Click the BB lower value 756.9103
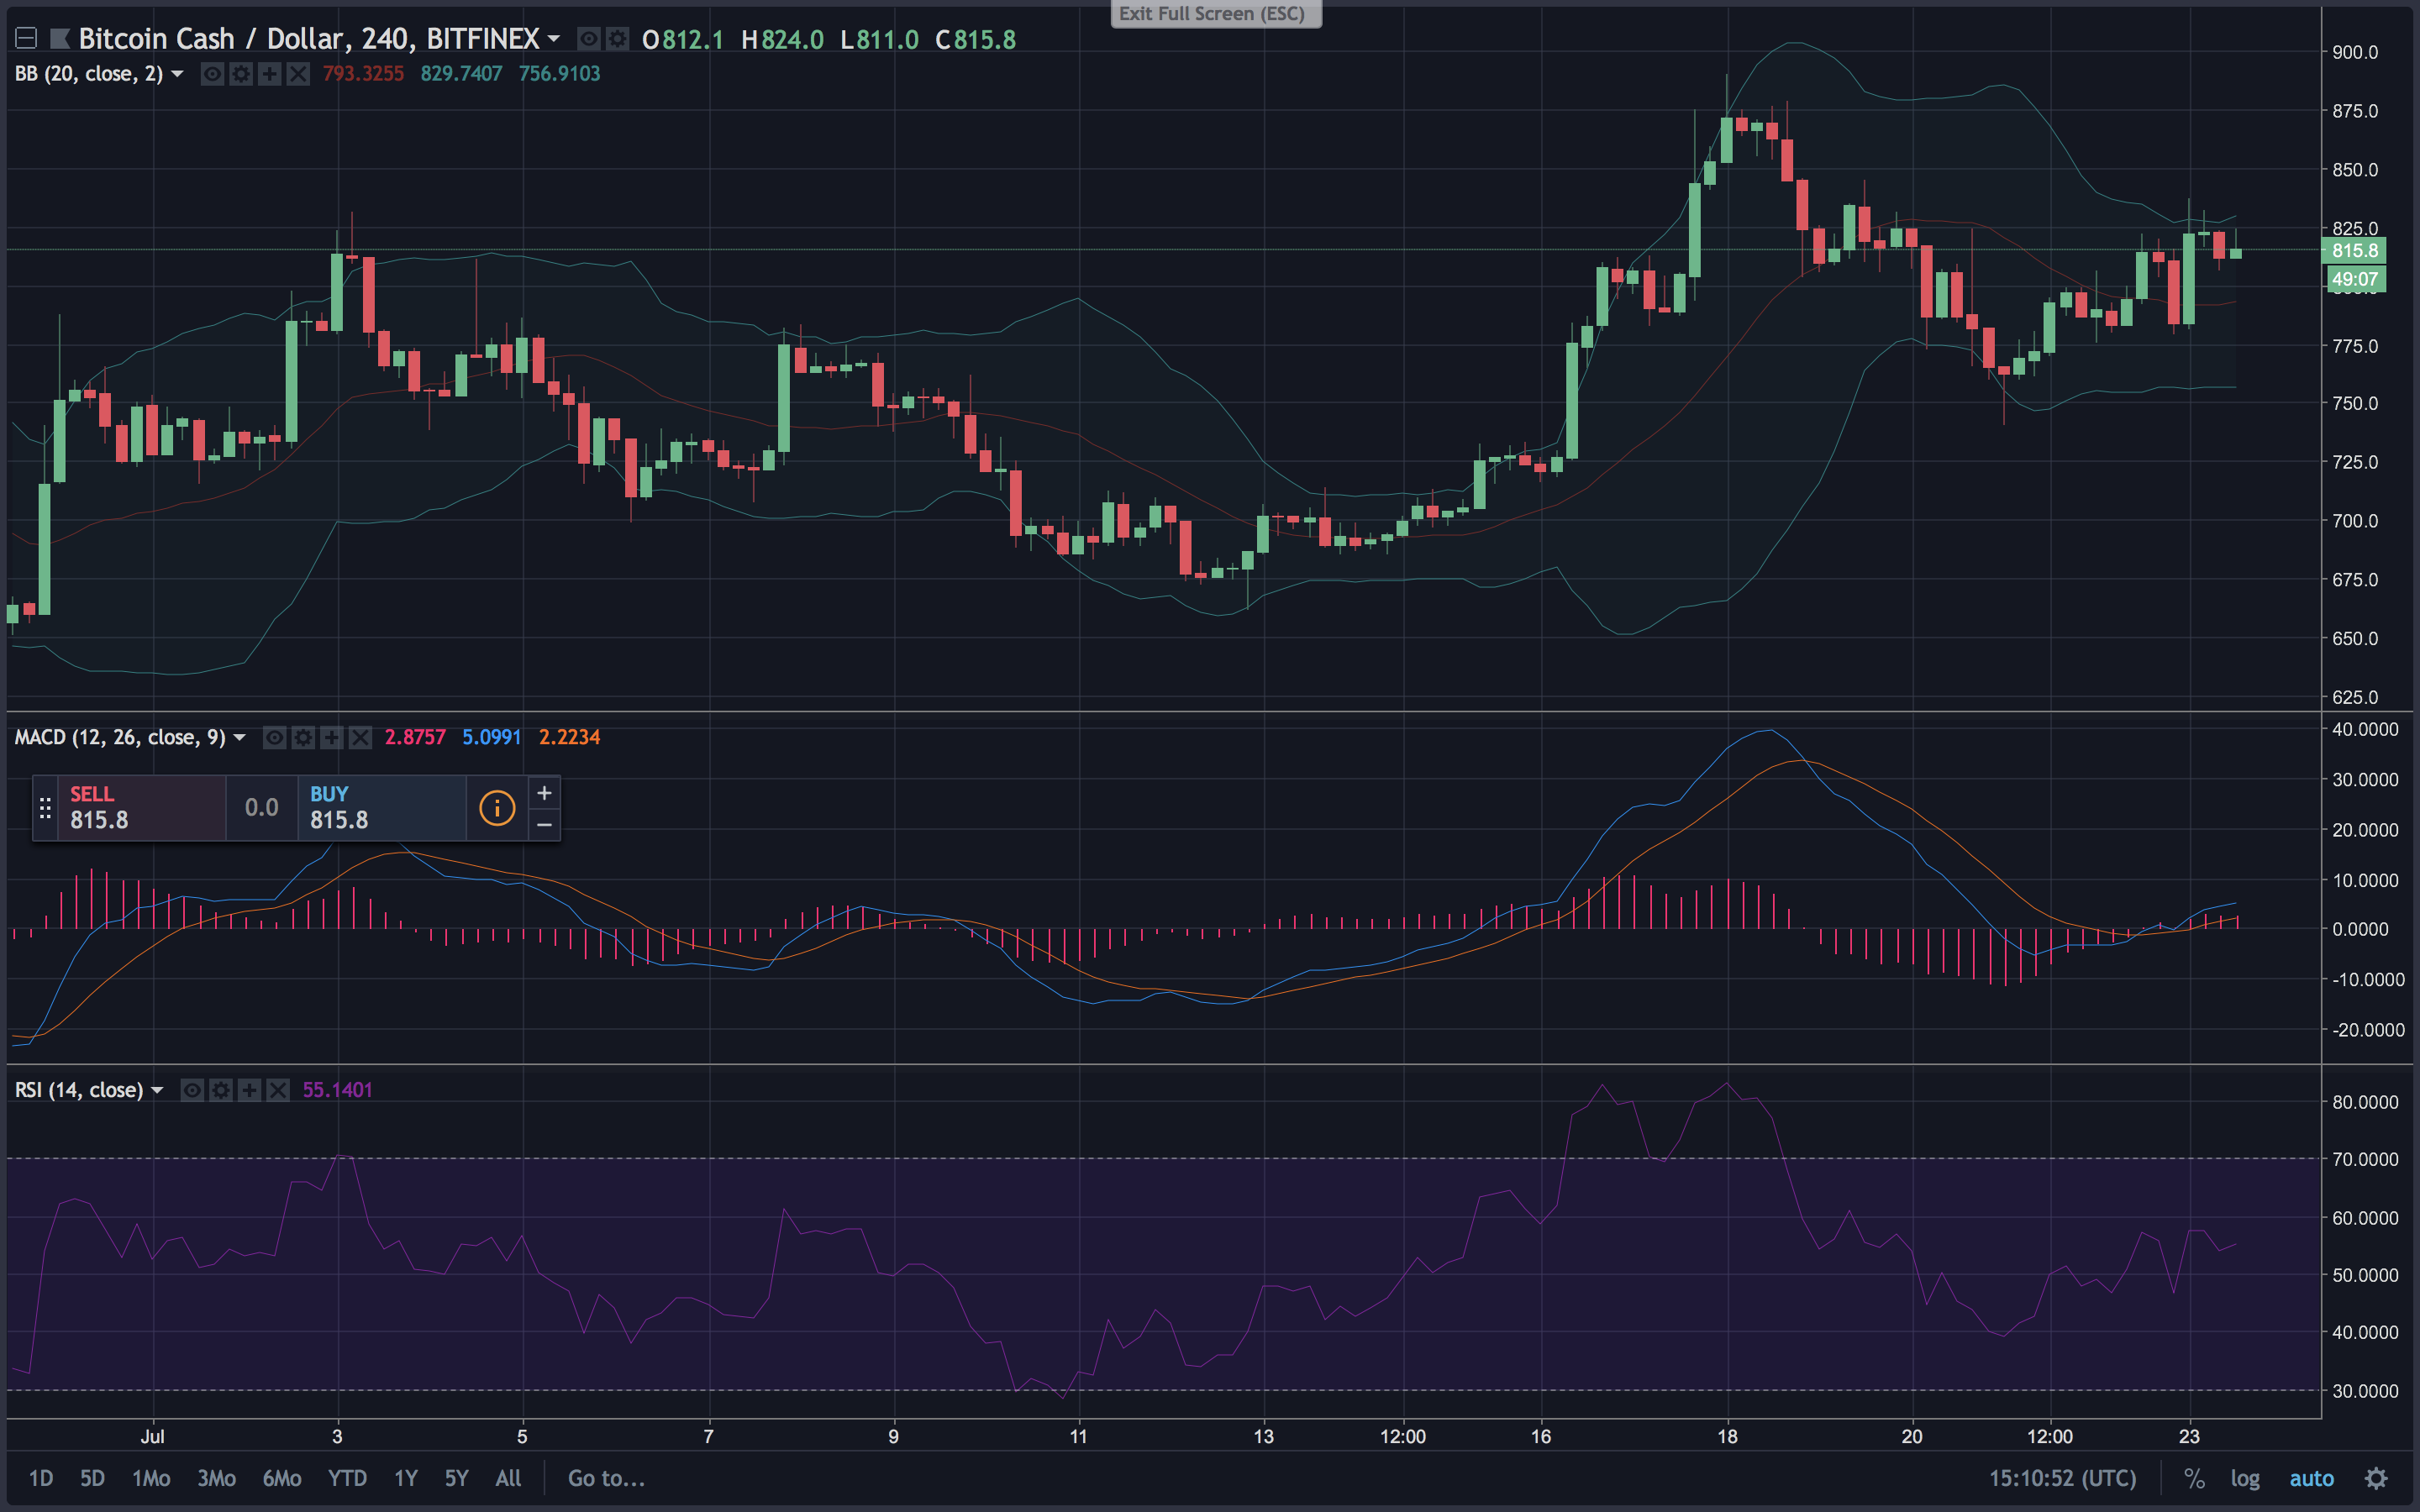The width and height of the screenshot is (2420, 1512). (559, 74)
